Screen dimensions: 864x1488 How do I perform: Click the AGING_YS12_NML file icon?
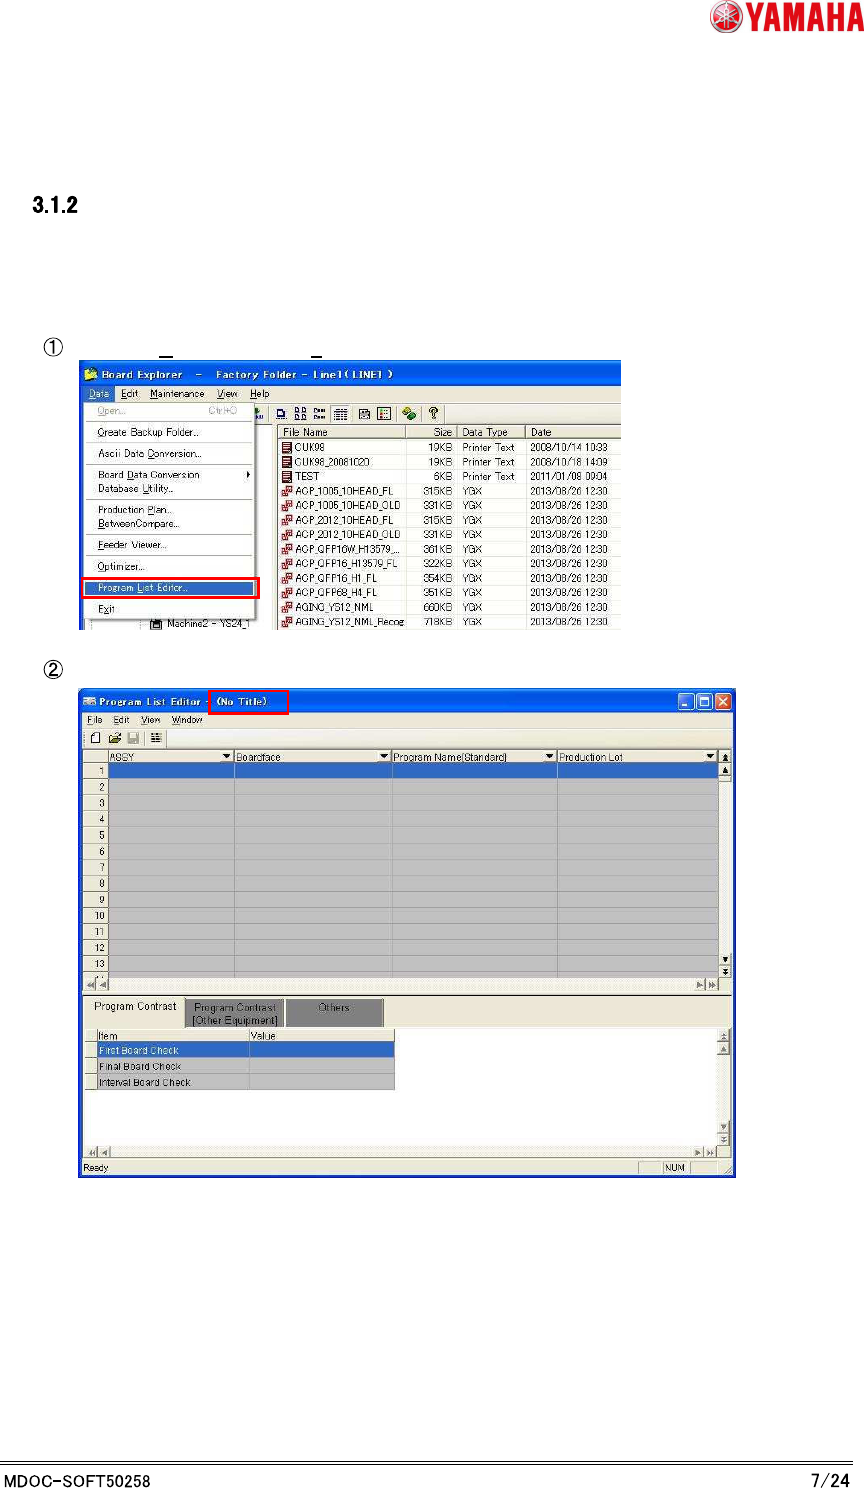point(287,607)
